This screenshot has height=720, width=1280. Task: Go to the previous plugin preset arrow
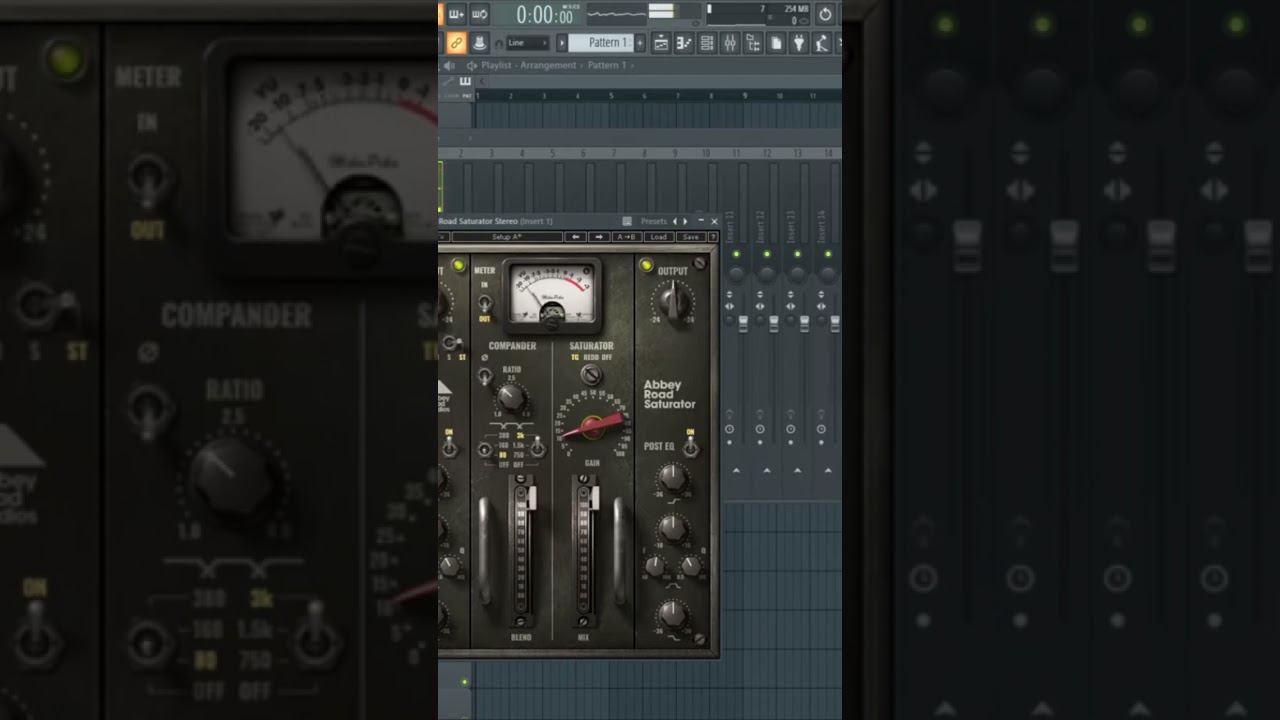674,221
